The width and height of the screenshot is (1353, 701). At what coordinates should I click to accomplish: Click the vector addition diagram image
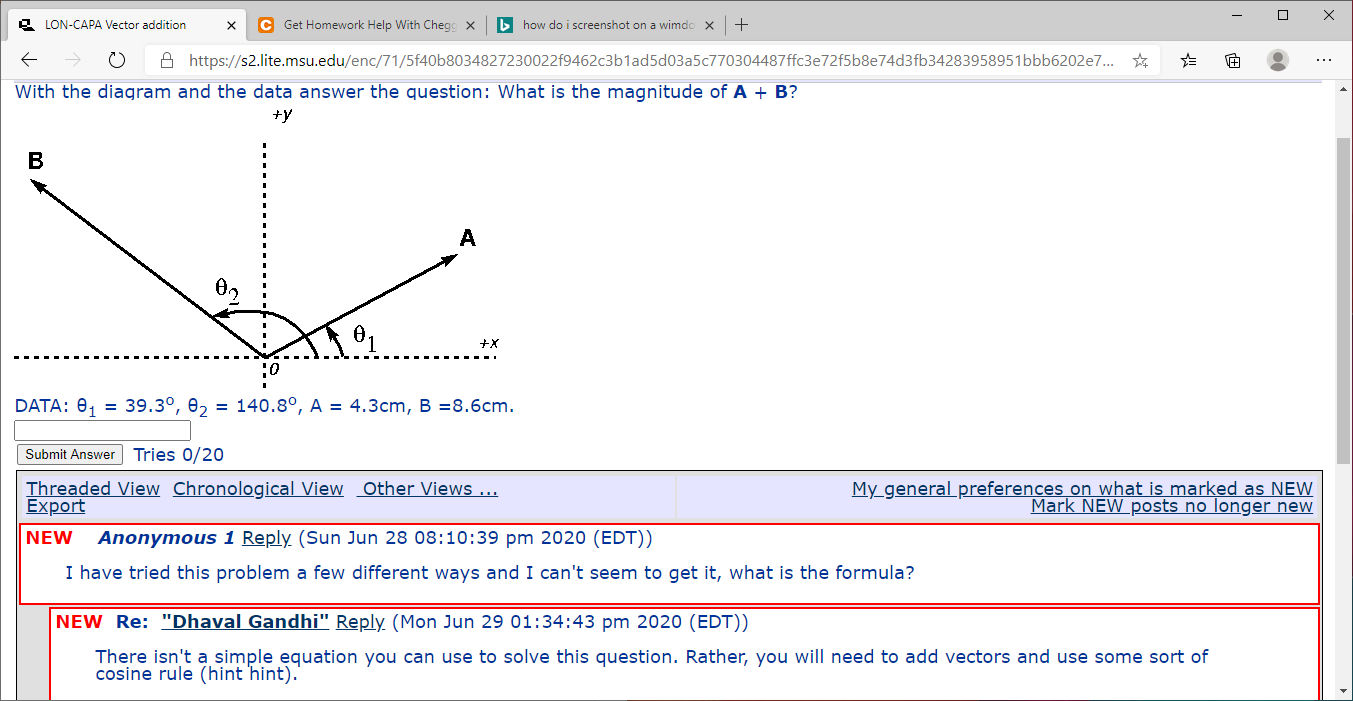[258, 246]
